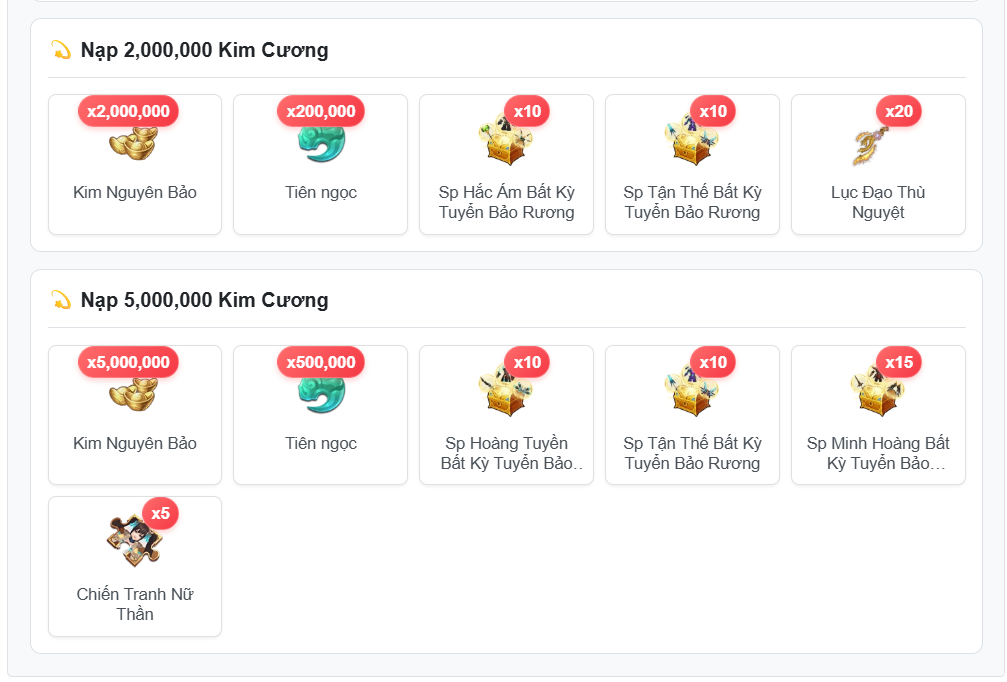Click the Sp Hoàng Tuyền treasure chest icon
Image resolution: width=1007 pixels, height=682 pixels.
(x=507, y=391)
